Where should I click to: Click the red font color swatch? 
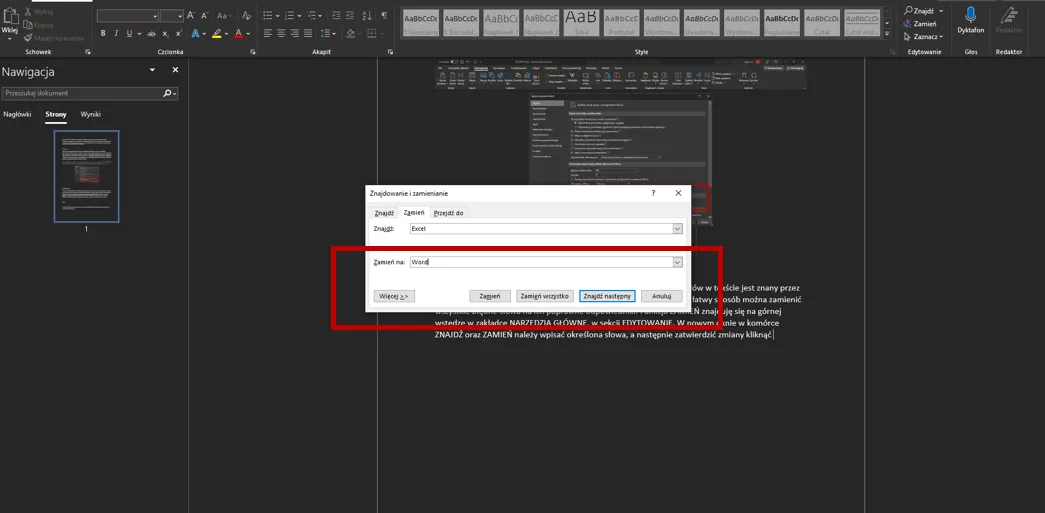pos(238,33)
